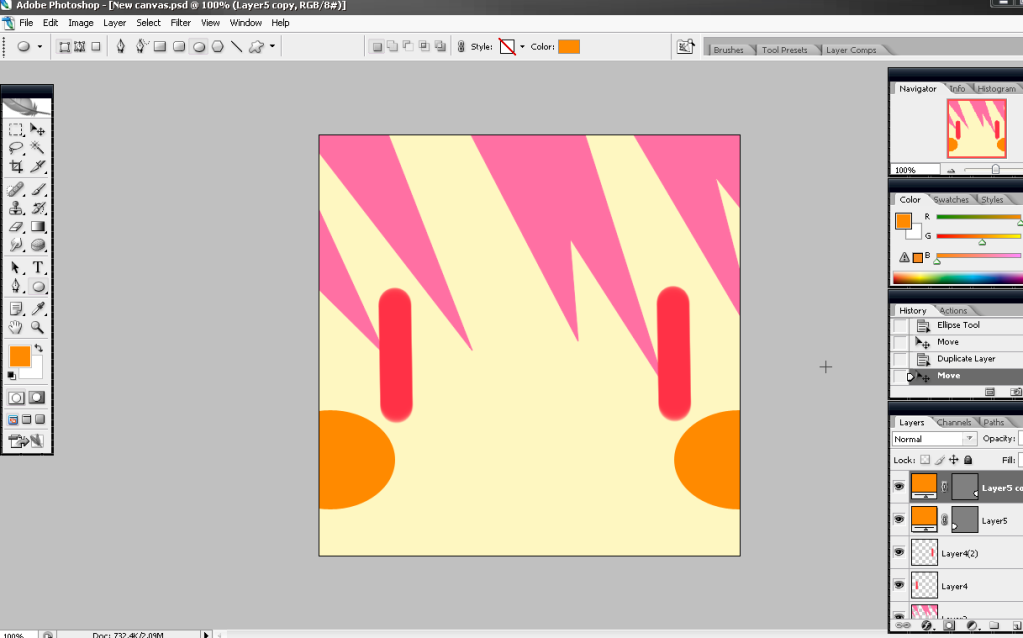Switch to the Channels tab

[954, 423]
